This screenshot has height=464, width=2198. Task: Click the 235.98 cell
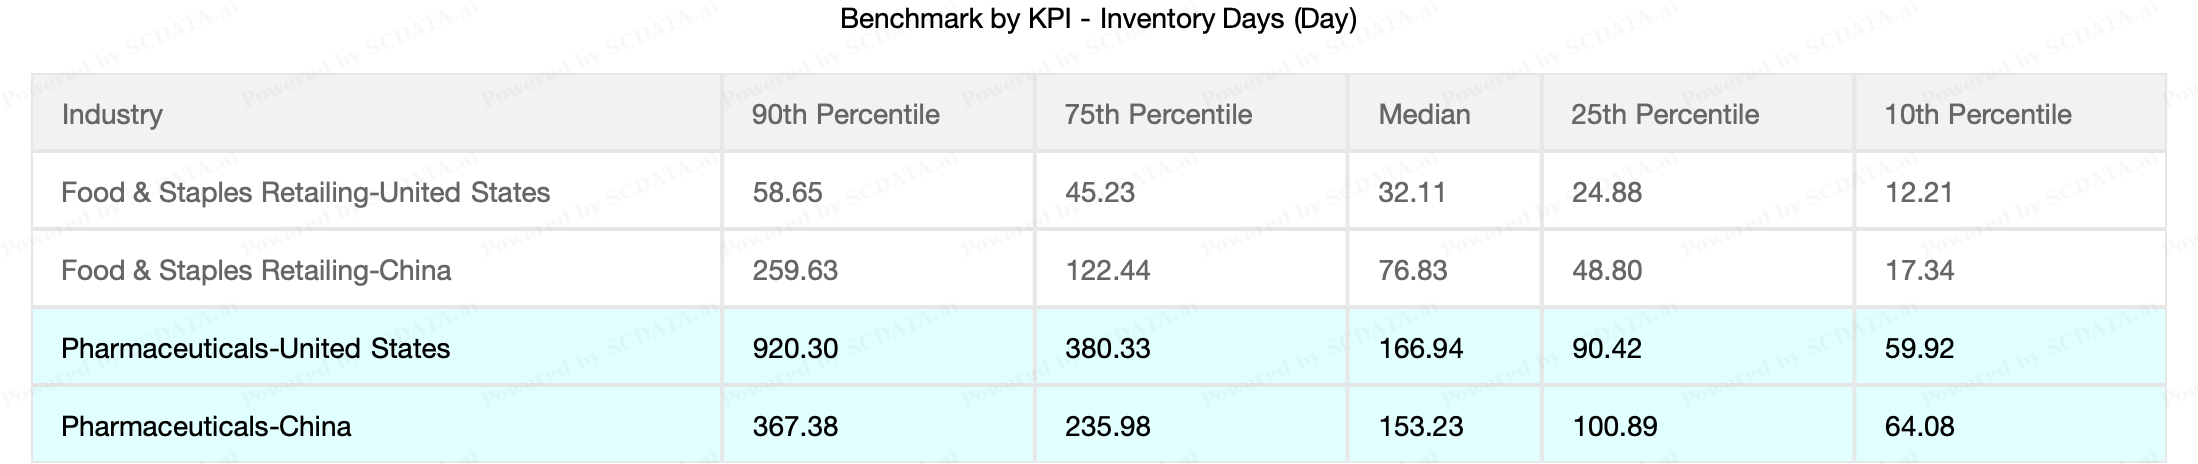point(1108,426)
